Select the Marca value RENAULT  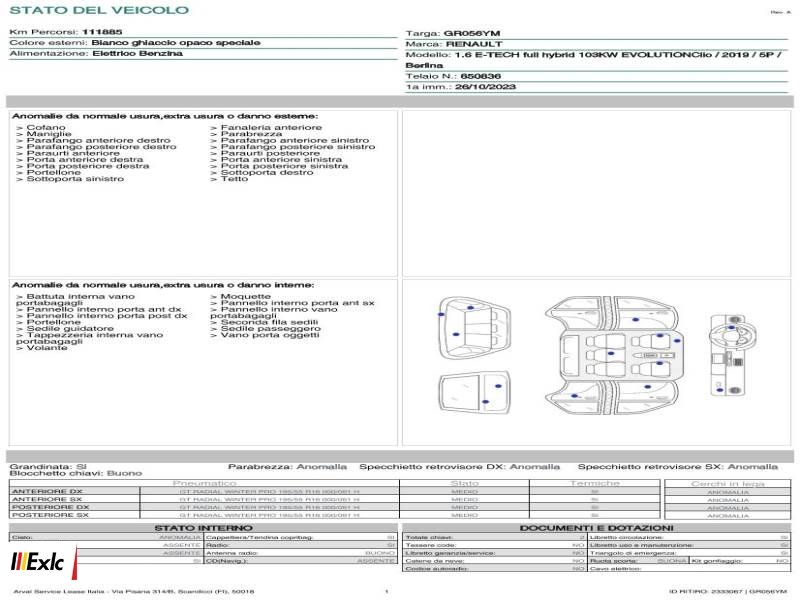coord(474,44)
